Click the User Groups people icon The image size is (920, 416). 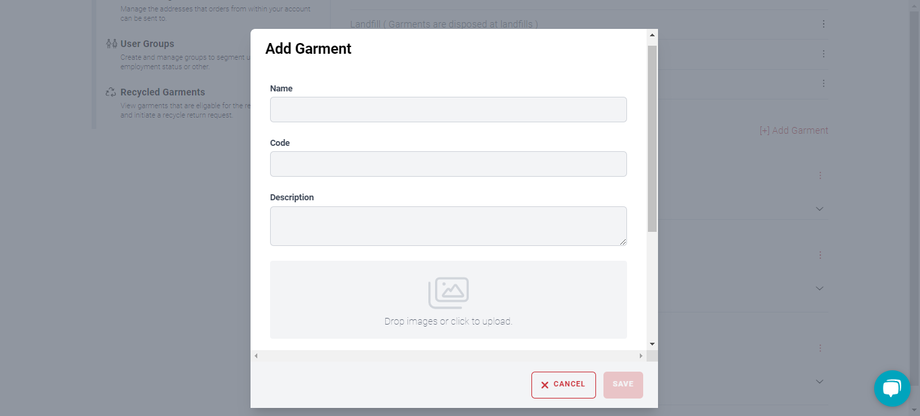click(x=111, y=44)
